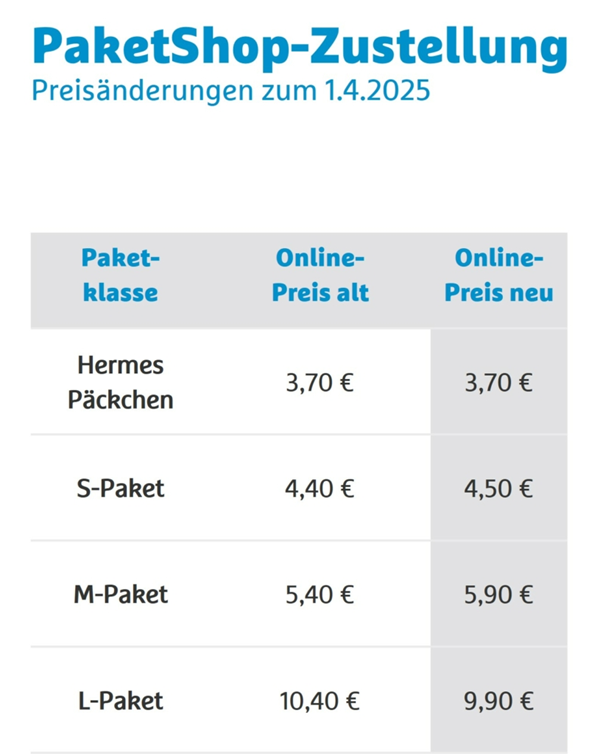Screen dimensions: 600x754
Task: Click the L-Paket row label
Action: coord(120,701)
